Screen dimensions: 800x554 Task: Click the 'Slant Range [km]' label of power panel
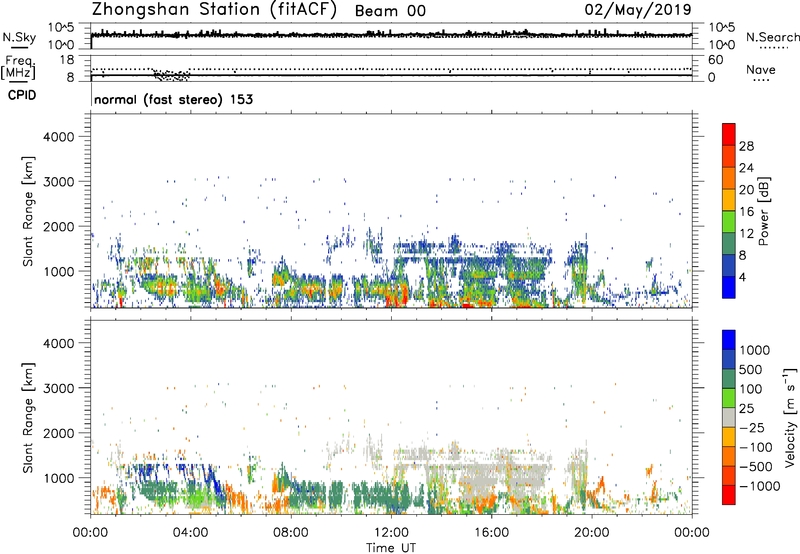click(28, 211)
